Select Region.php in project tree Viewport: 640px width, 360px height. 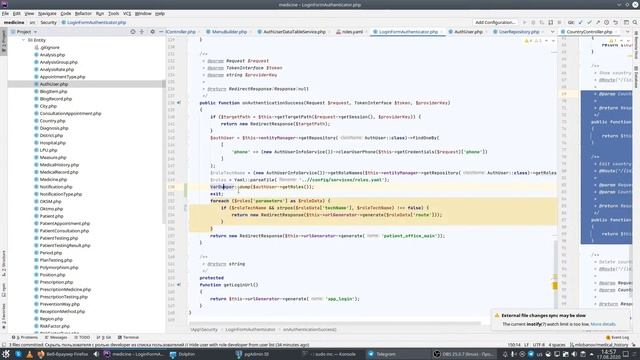point(51,319)
